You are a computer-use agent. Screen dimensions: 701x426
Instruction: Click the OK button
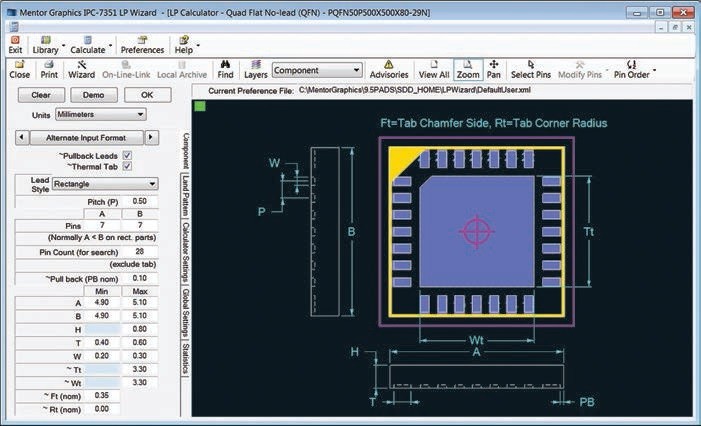(x=147, y=95)
